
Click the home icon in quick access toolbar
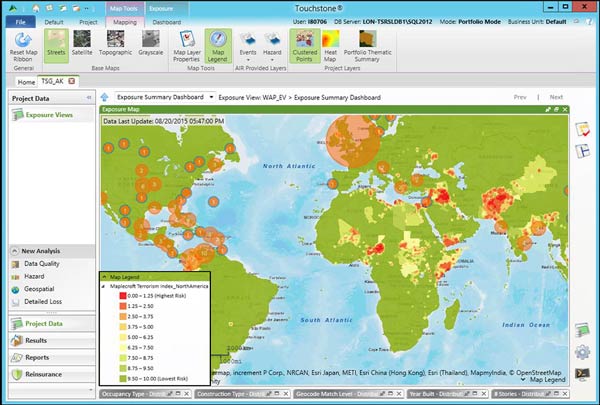tap(36, 8)
